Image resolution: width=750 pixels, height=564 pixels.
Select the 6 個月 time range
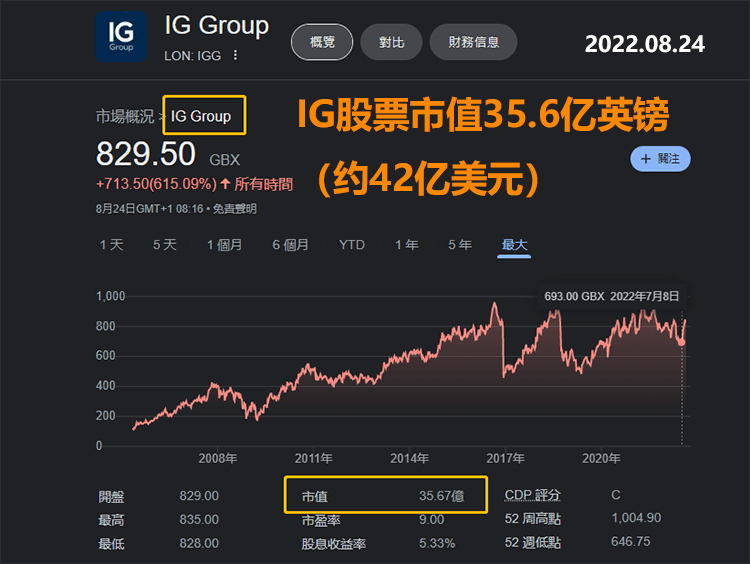pos(290,245)
